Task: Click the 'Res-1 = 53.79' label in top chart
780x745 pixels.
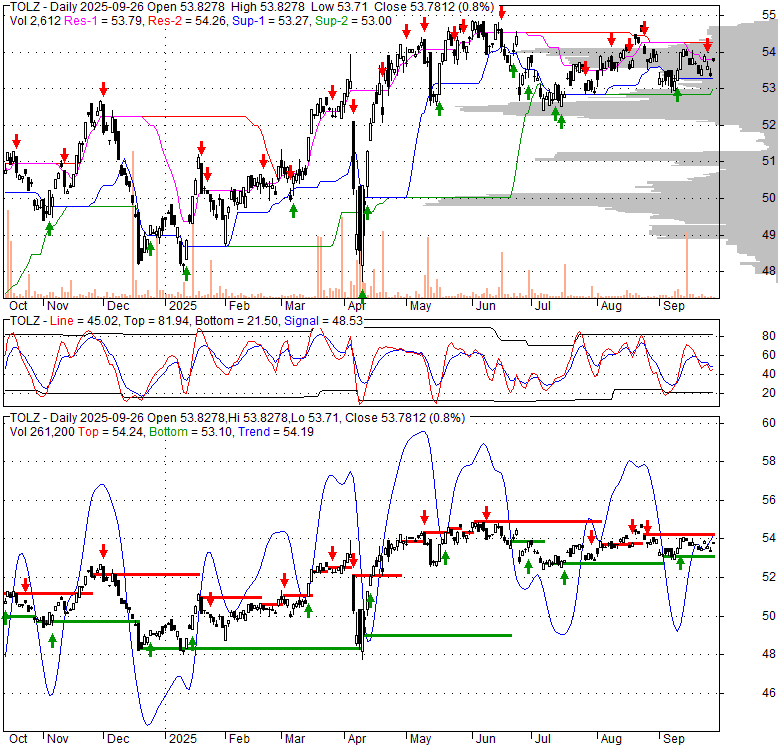Action: [103, 21]
